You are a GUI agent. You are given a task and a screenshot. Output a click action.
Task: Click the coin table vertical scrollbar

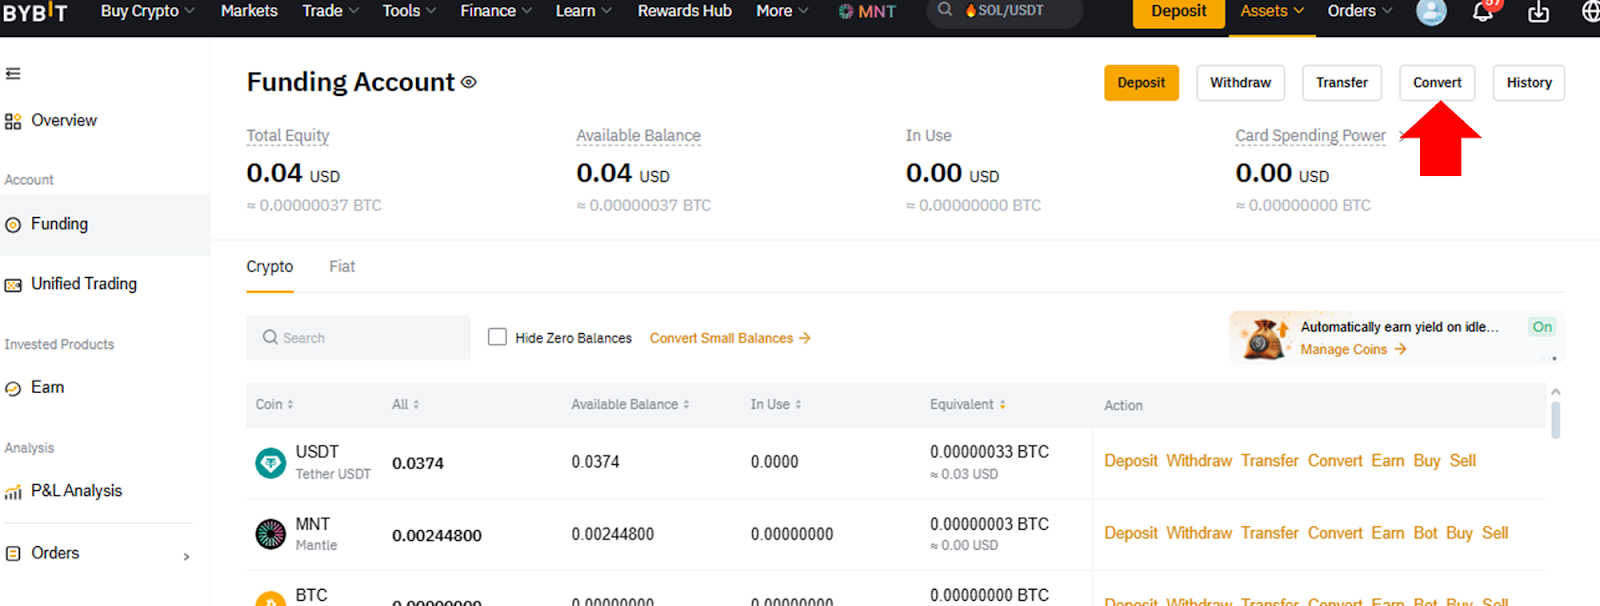pos(1555,420)
